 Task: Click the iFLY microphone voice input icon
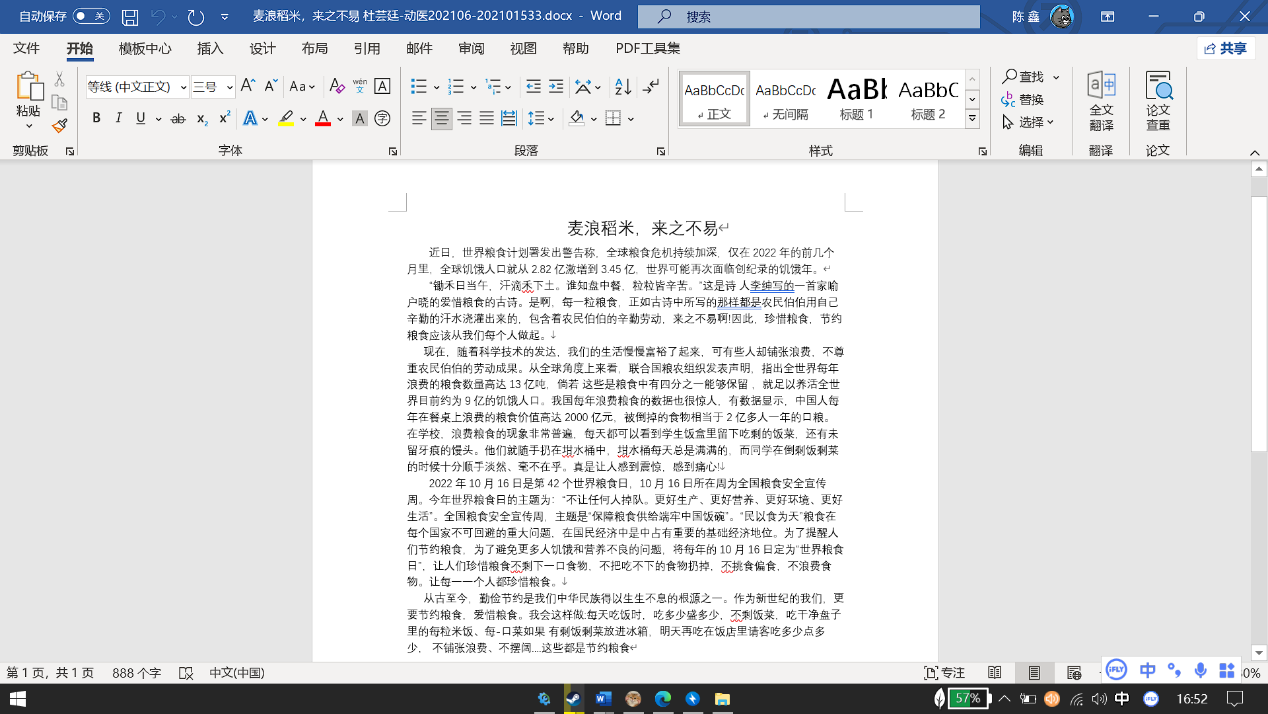click(1200, 670)
